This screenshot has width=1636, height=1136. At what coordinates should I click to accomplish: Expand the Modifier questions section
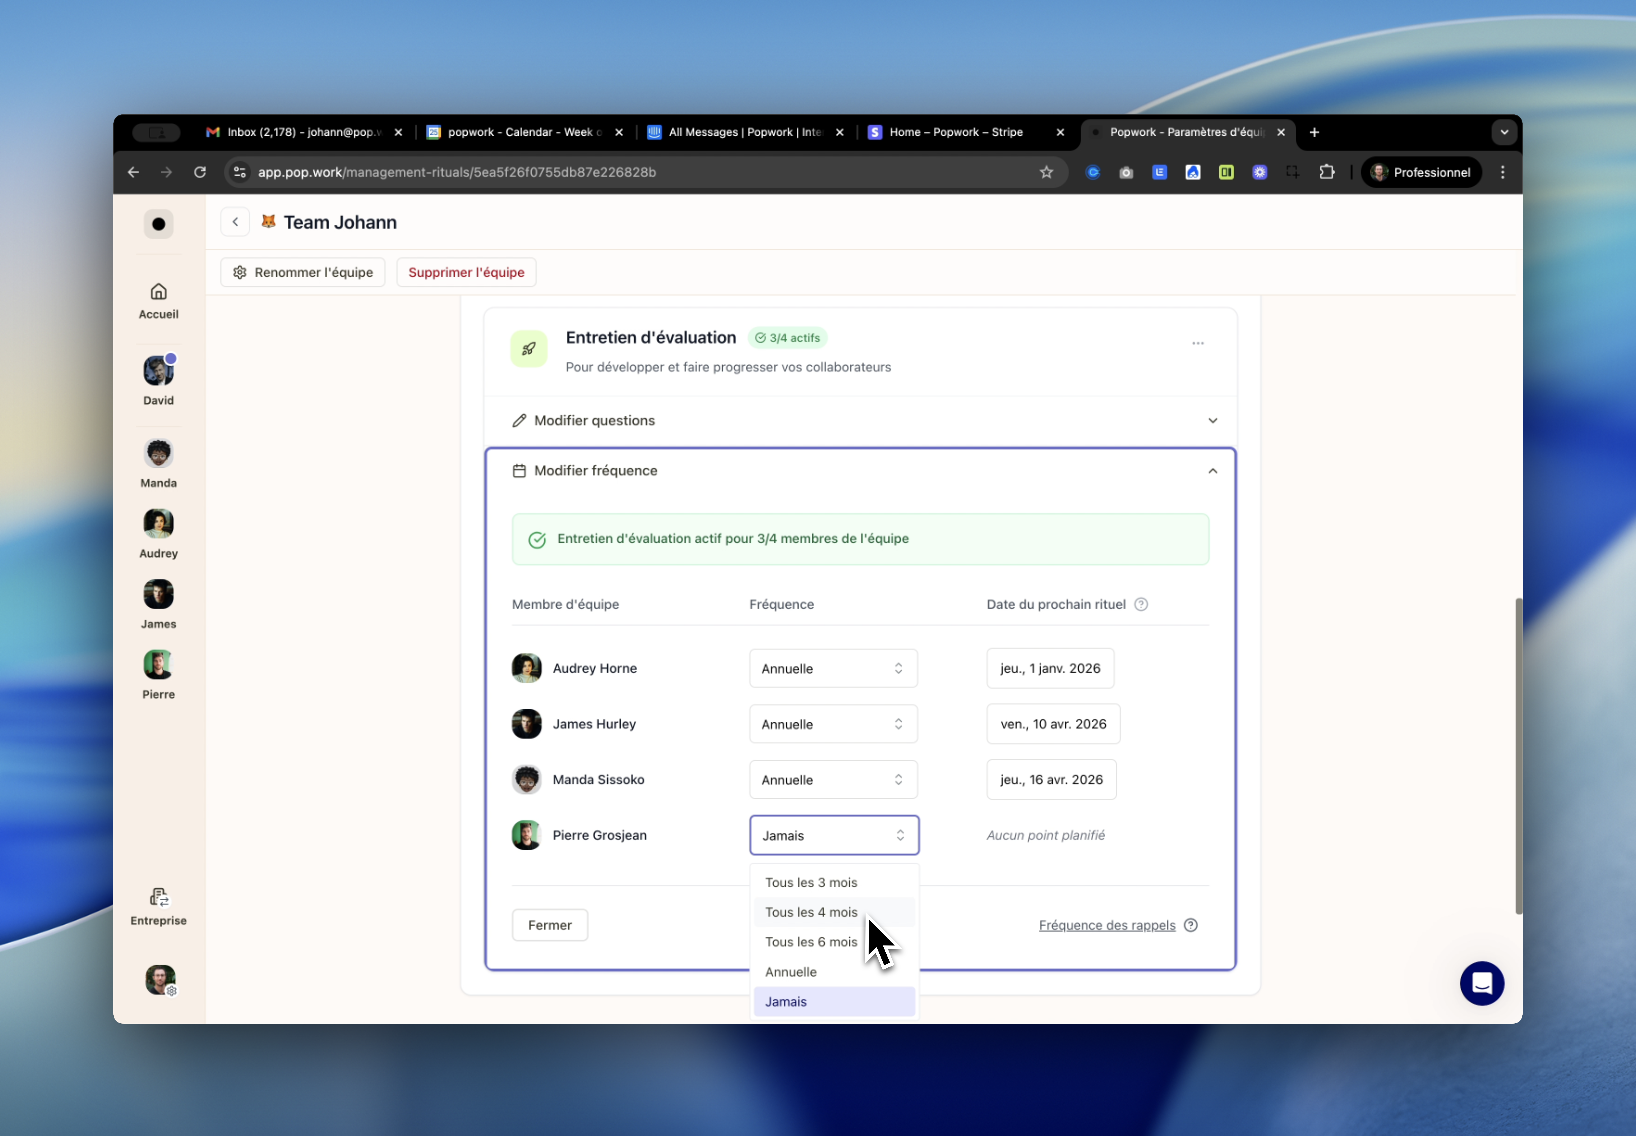tap(860, 421)
